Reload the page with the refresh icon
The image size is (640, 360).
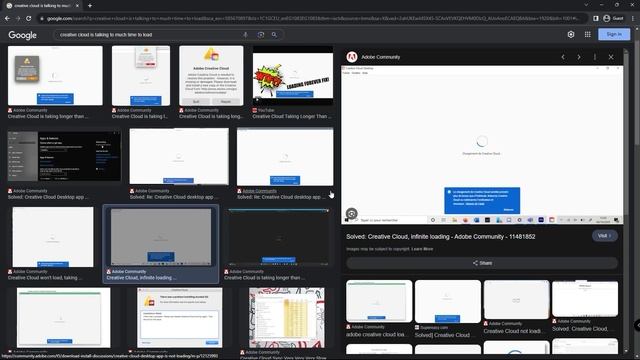(x=29, y=18)
